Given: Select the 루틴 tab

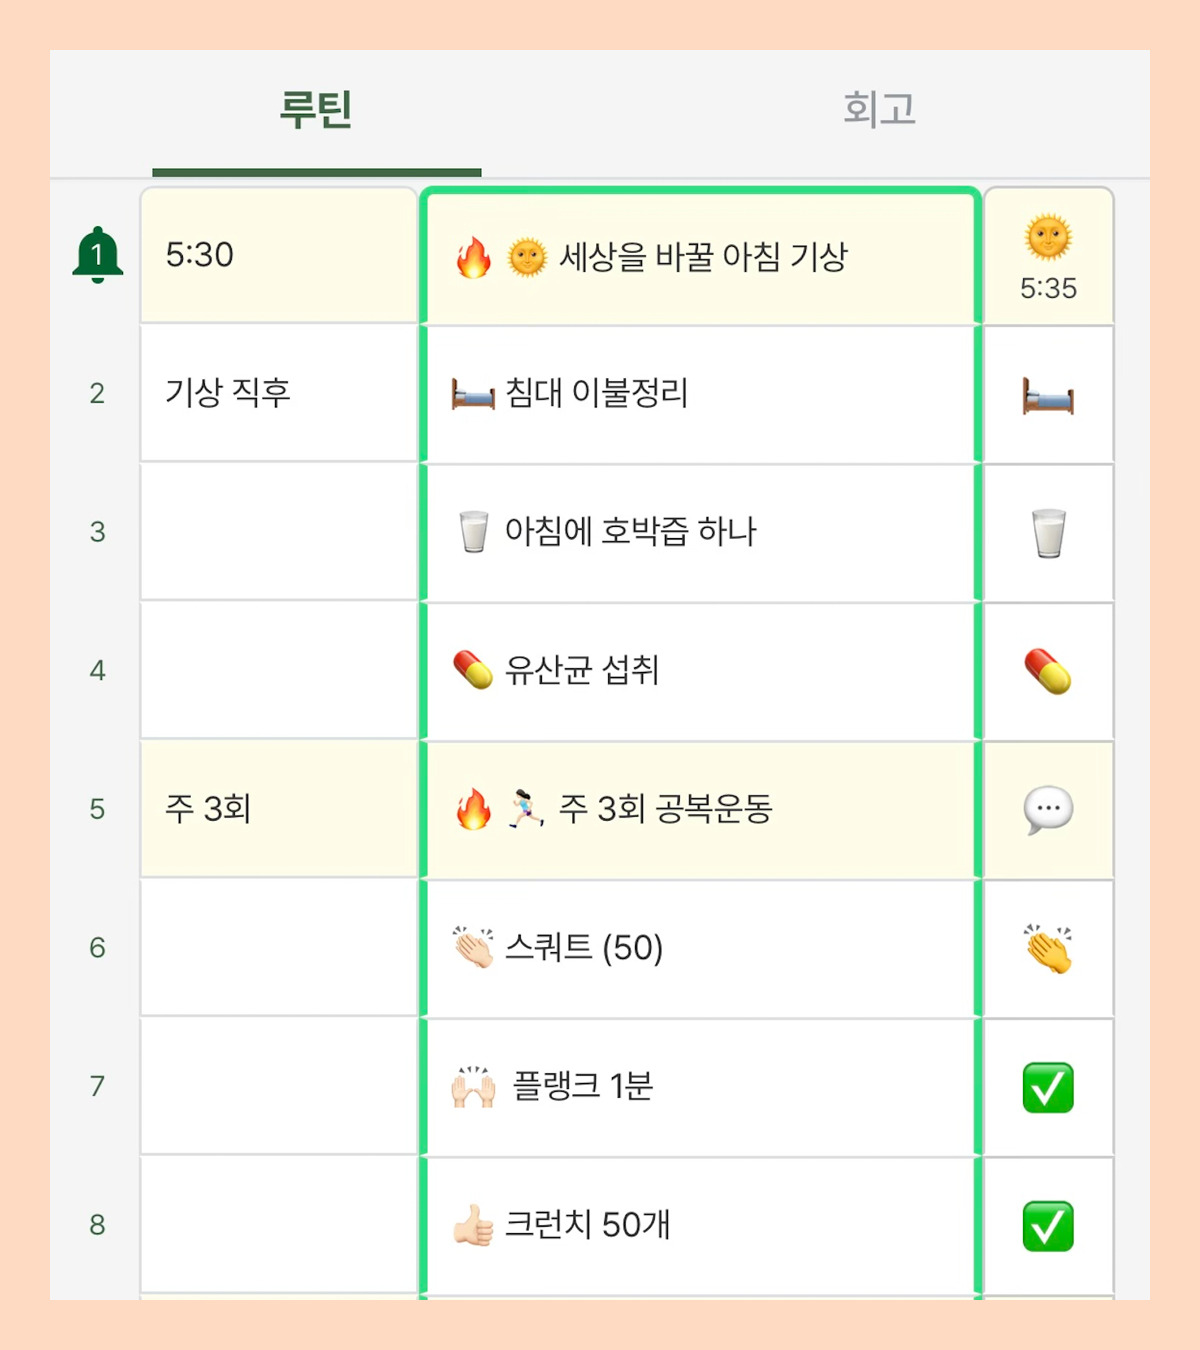Looking at the screenshot, I should (318, 110).
